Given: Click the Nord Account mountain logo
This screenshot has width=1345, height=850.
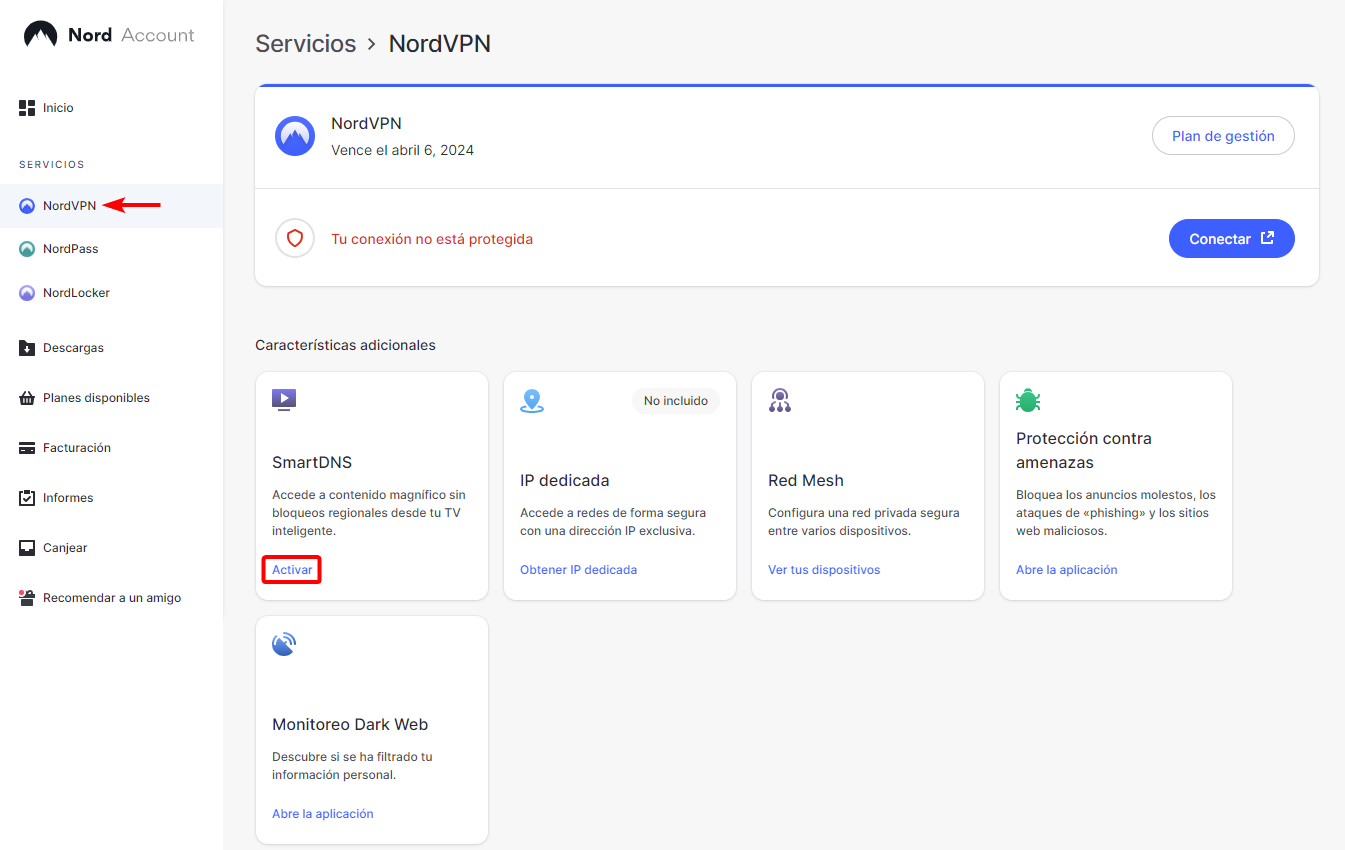Looking at the screenshot, I should 41,35.
